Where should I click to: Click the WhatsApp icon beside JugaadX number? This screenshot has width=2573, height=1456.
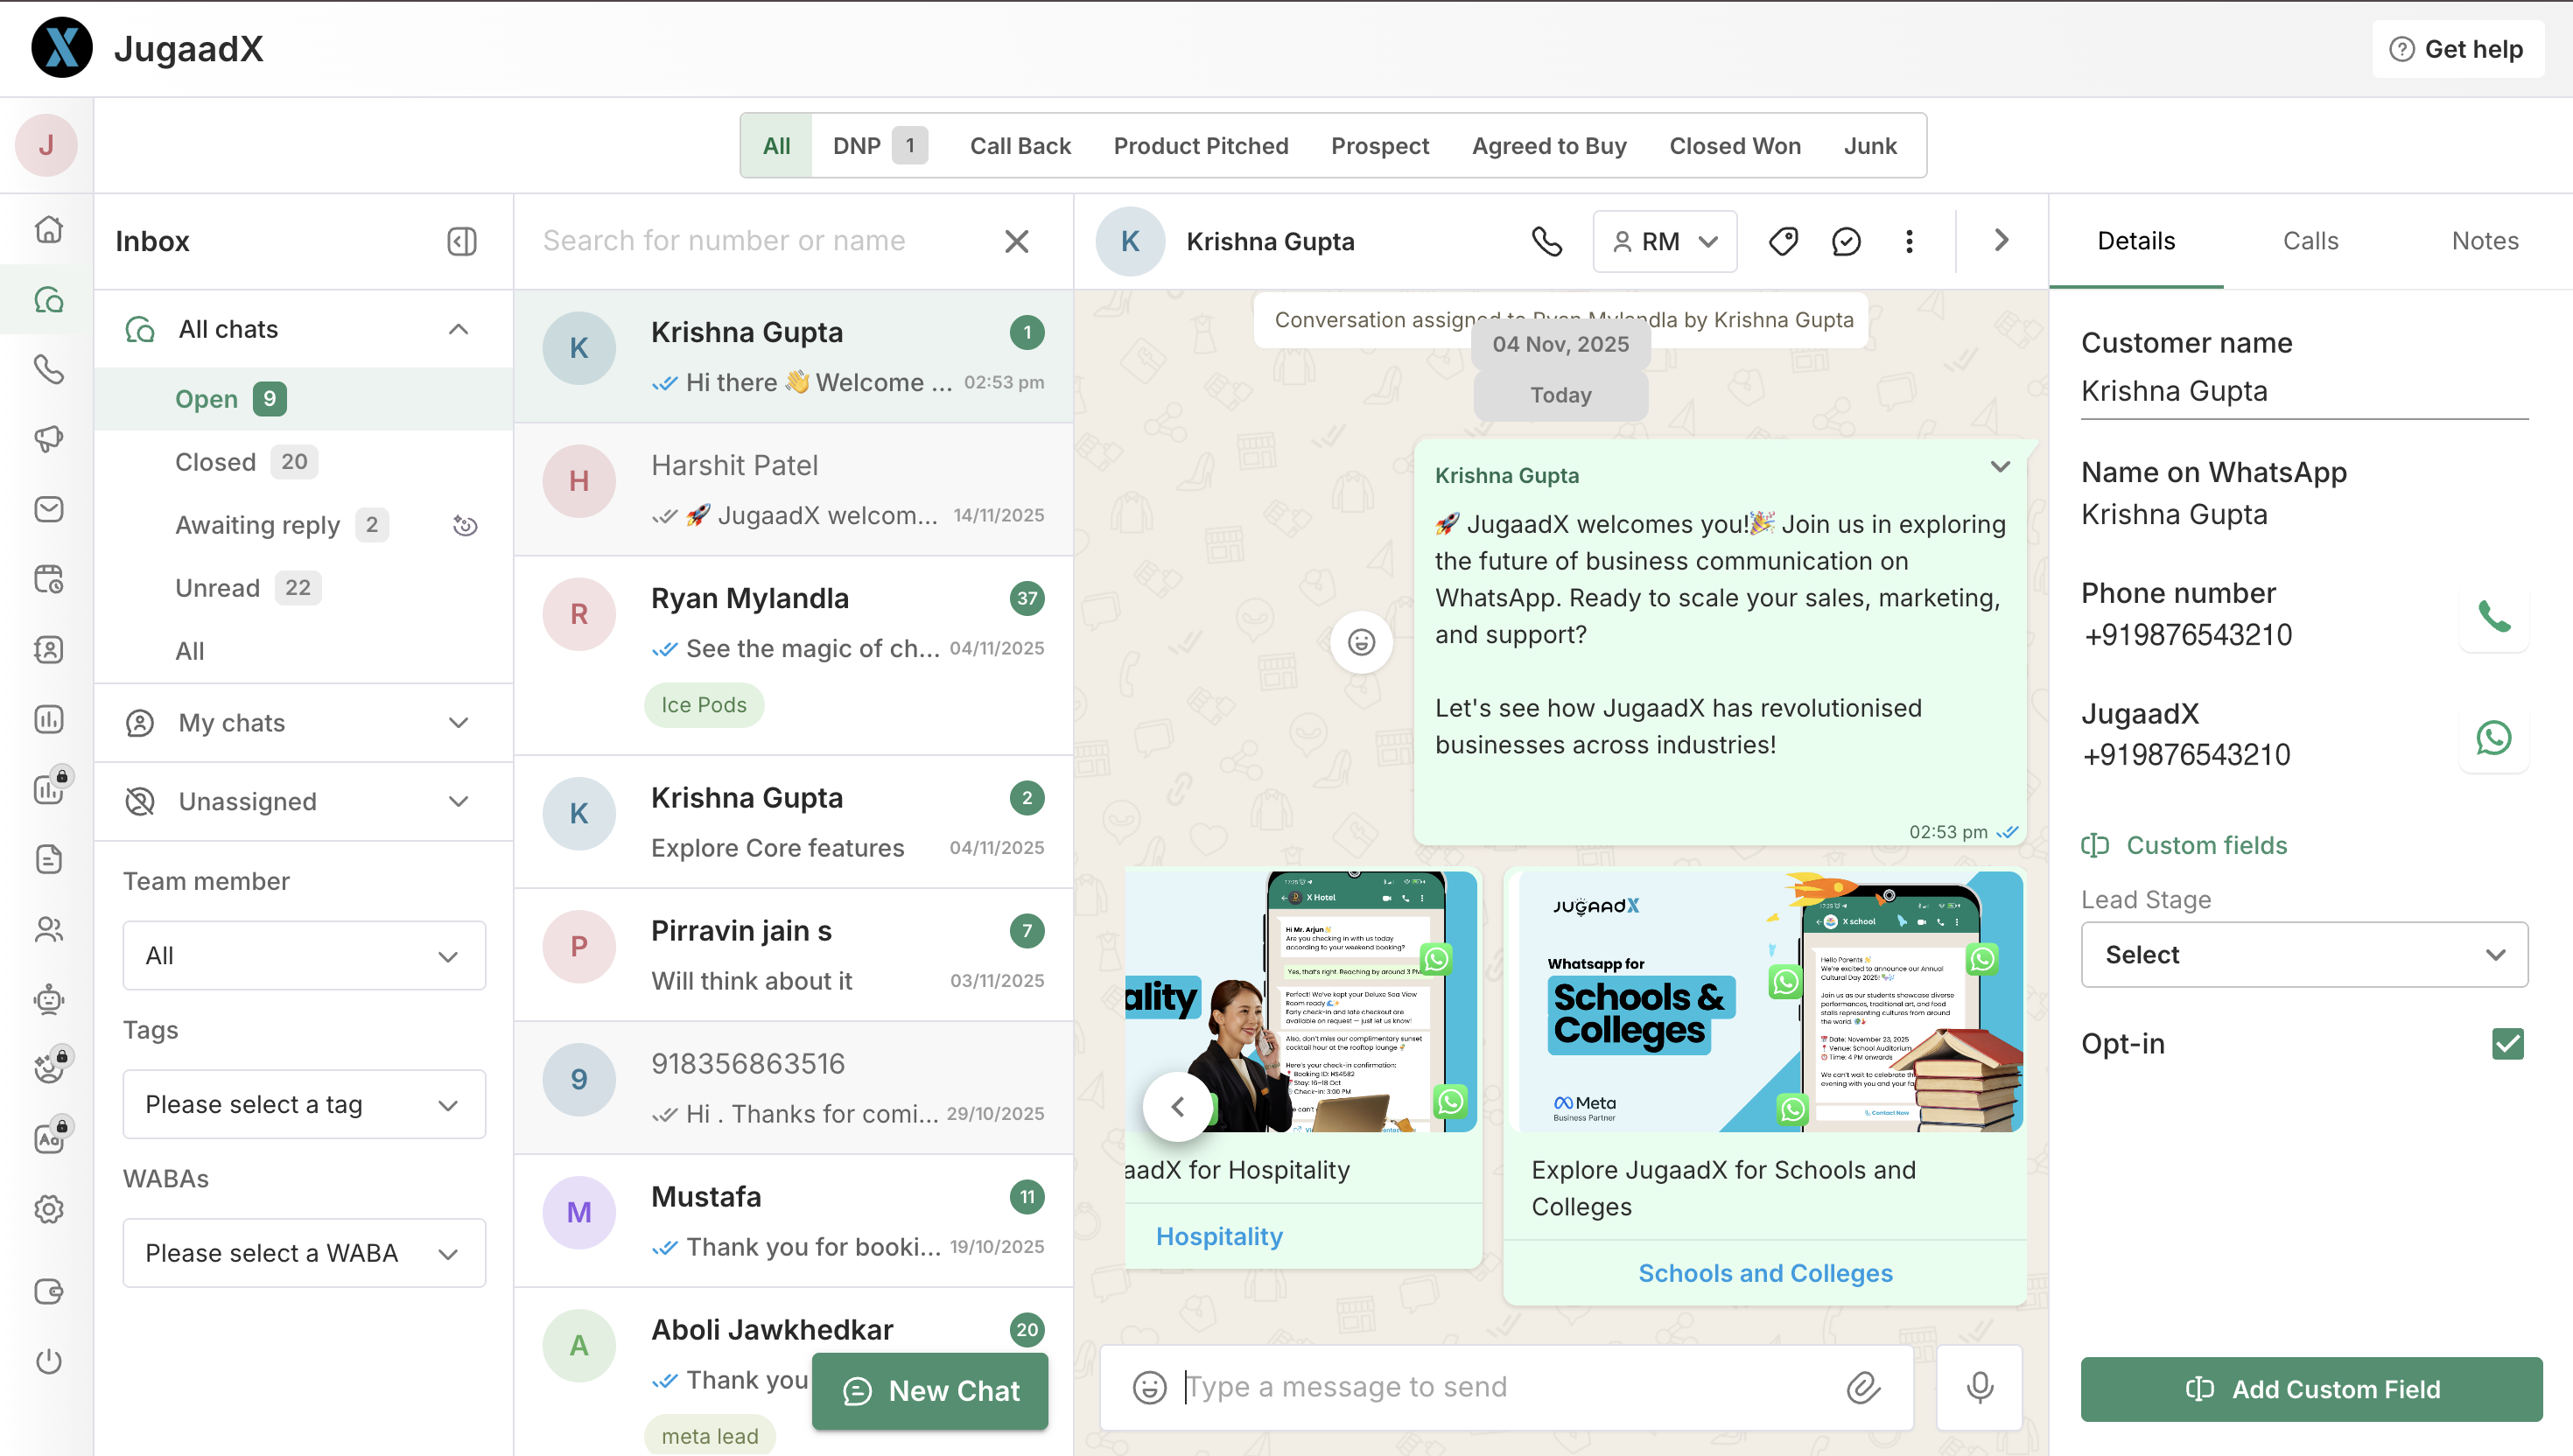2493,738
